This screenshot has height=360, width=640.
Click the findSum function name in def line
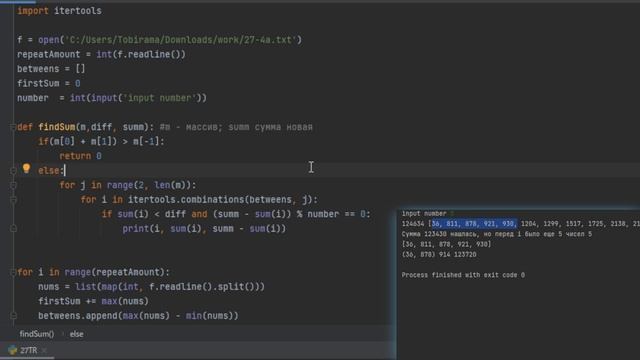coord(57,127)
